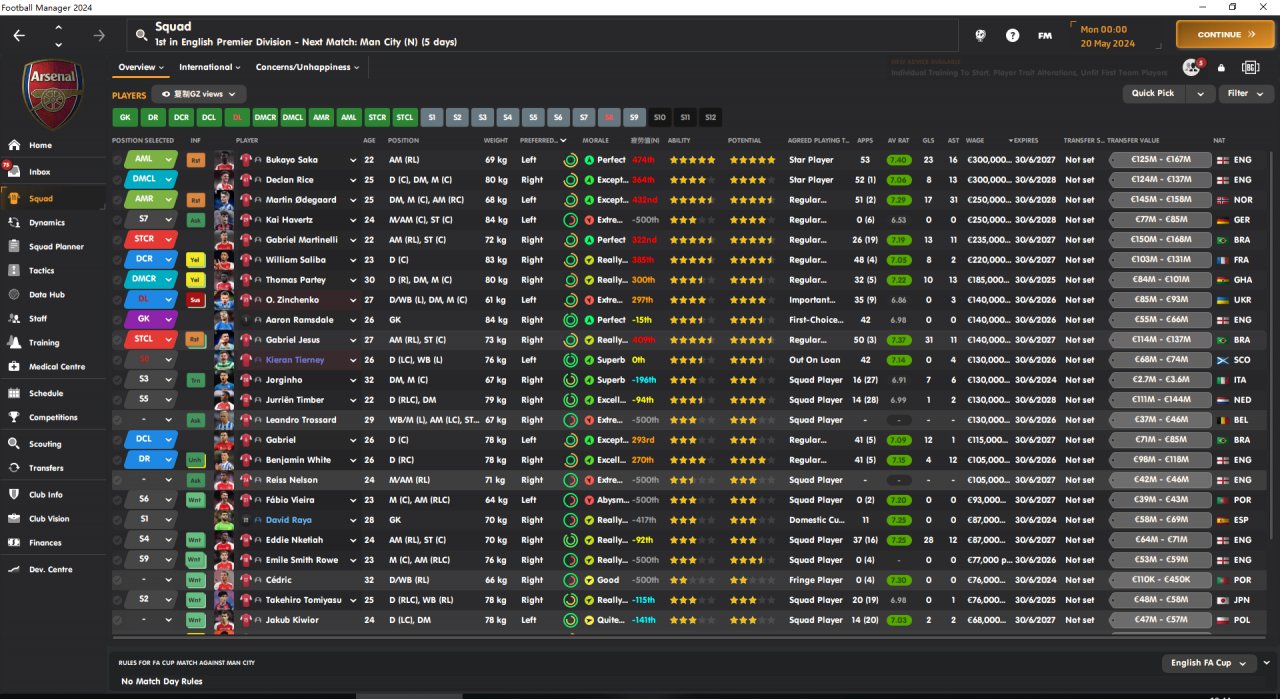The image size is (1280, 699).
Task: Tick the selection circle for Eddie Nketiah
Action: click(118, 540)
